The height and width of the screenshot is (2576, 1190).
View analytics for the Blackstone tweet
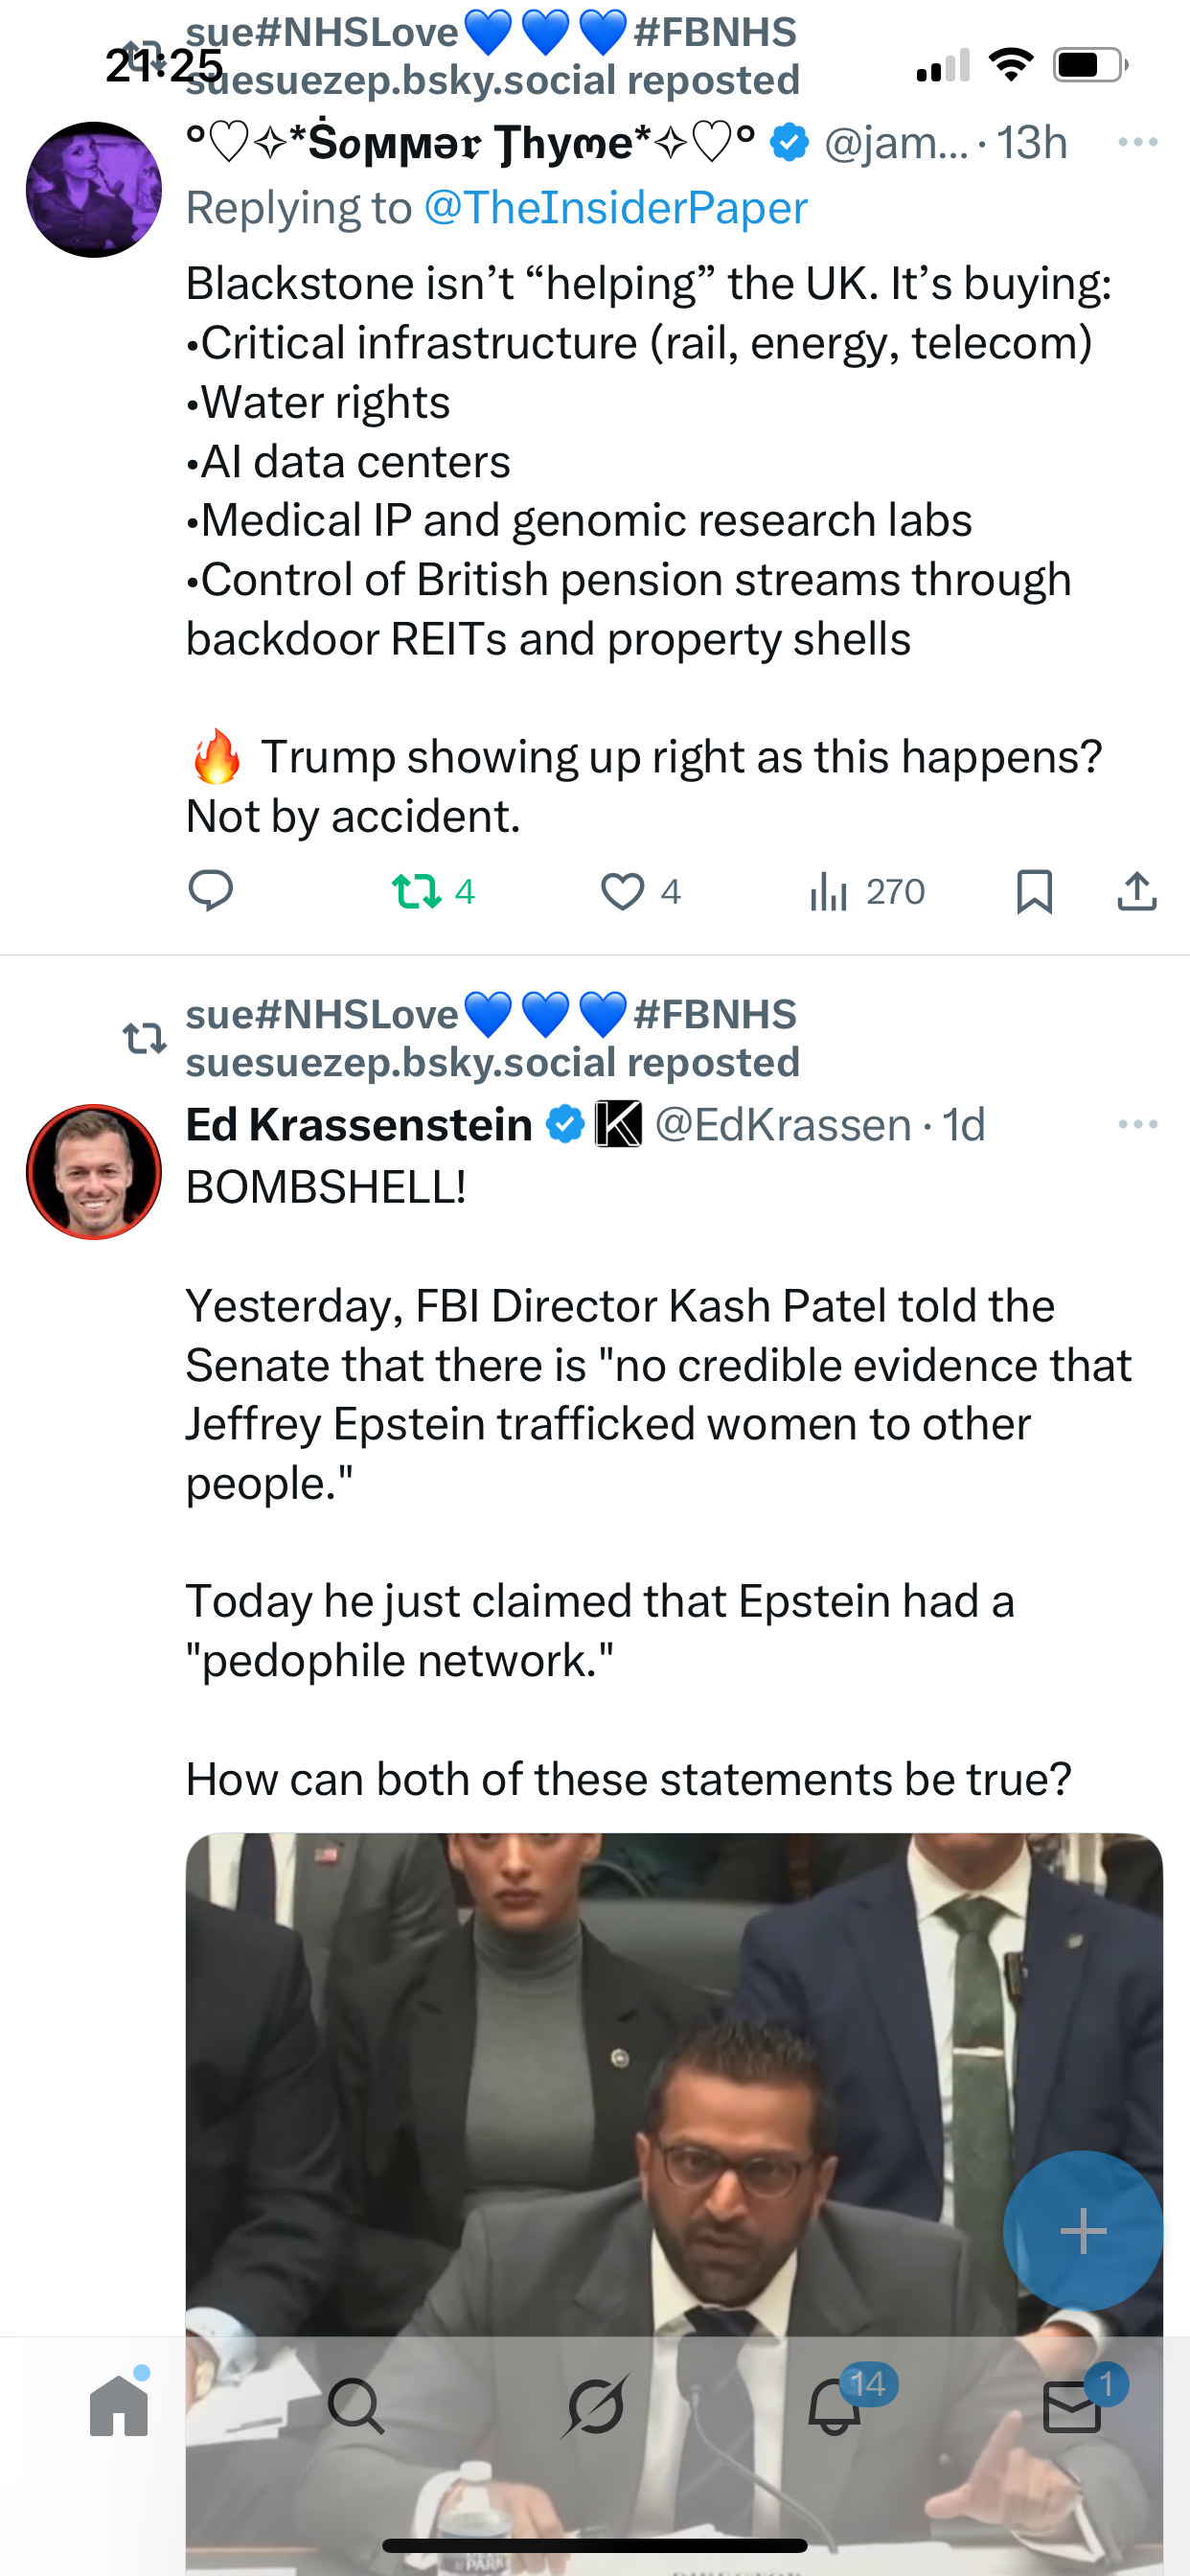click(x=830, y=890)
